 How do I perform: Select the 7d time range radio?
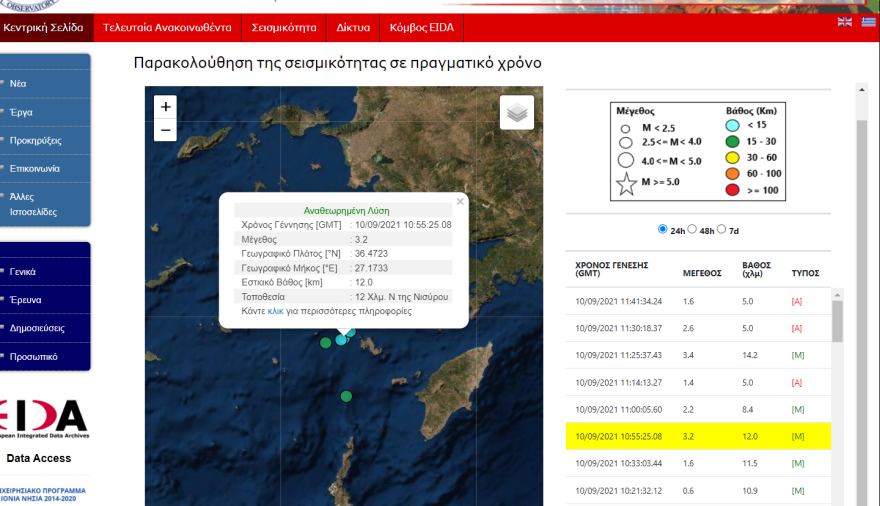pos(722,229)
